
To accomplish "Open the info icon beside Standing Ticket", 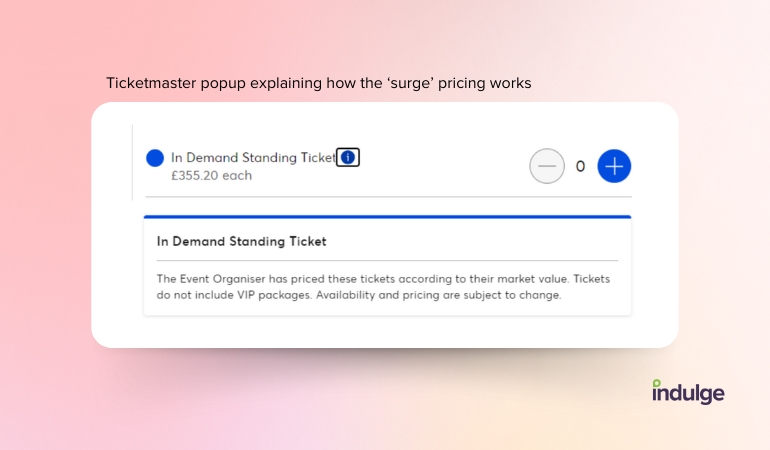I will (x=348, y=157).
